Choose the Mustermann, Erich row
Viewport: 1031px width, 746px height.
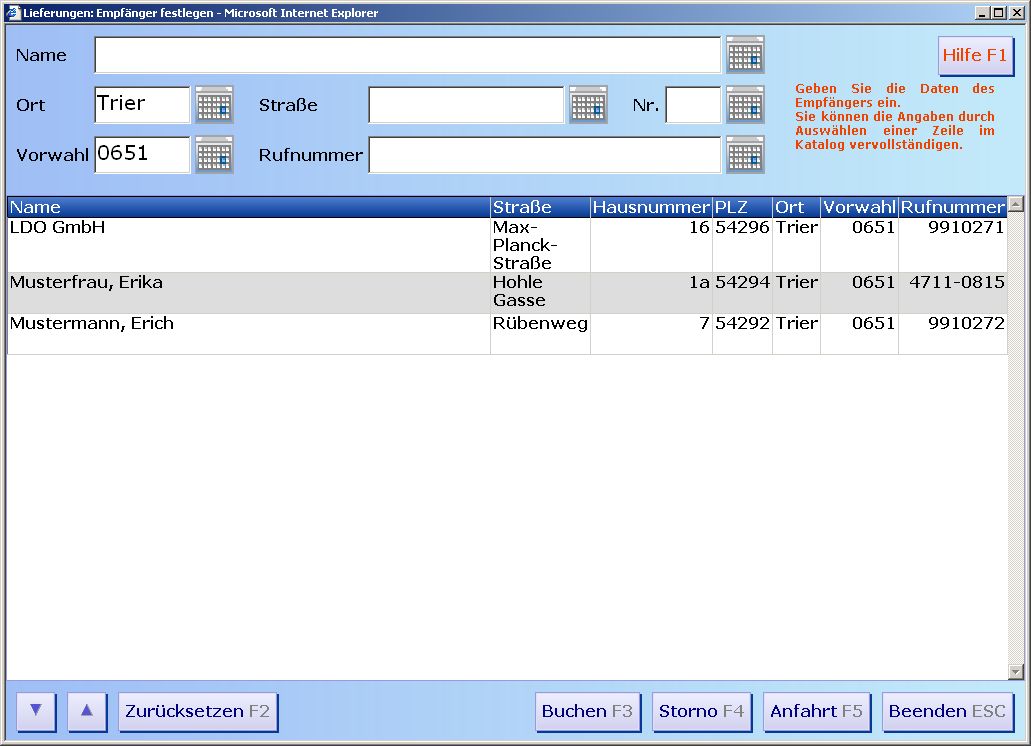click(x=248, y=333)
